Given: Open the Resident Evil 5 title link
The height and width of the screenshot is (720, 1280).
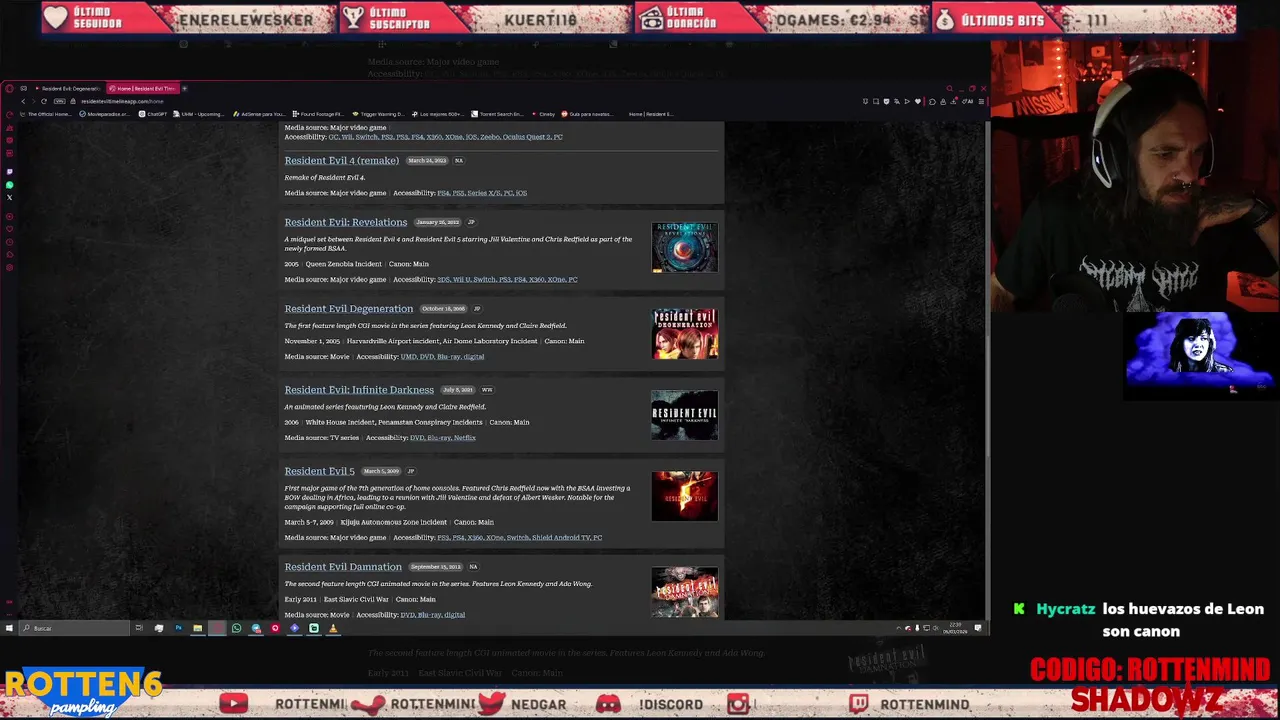Looking at the screenshot, I should click(319, 471).
